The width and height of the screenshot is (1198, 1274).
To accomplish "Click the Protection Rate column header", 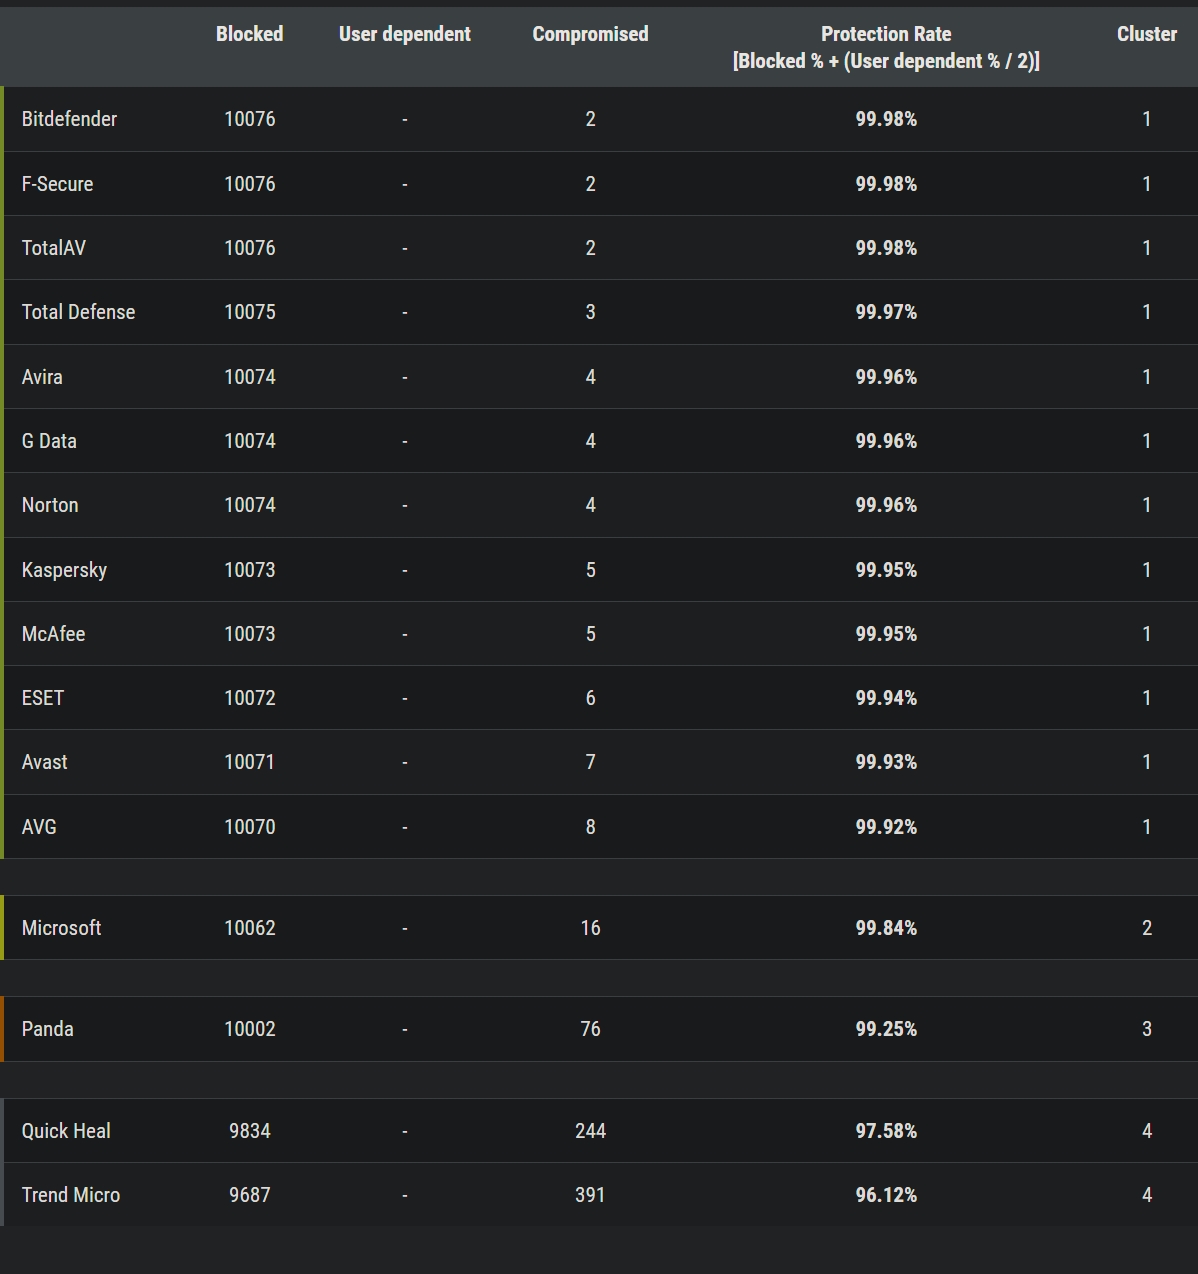I will 886,47.
